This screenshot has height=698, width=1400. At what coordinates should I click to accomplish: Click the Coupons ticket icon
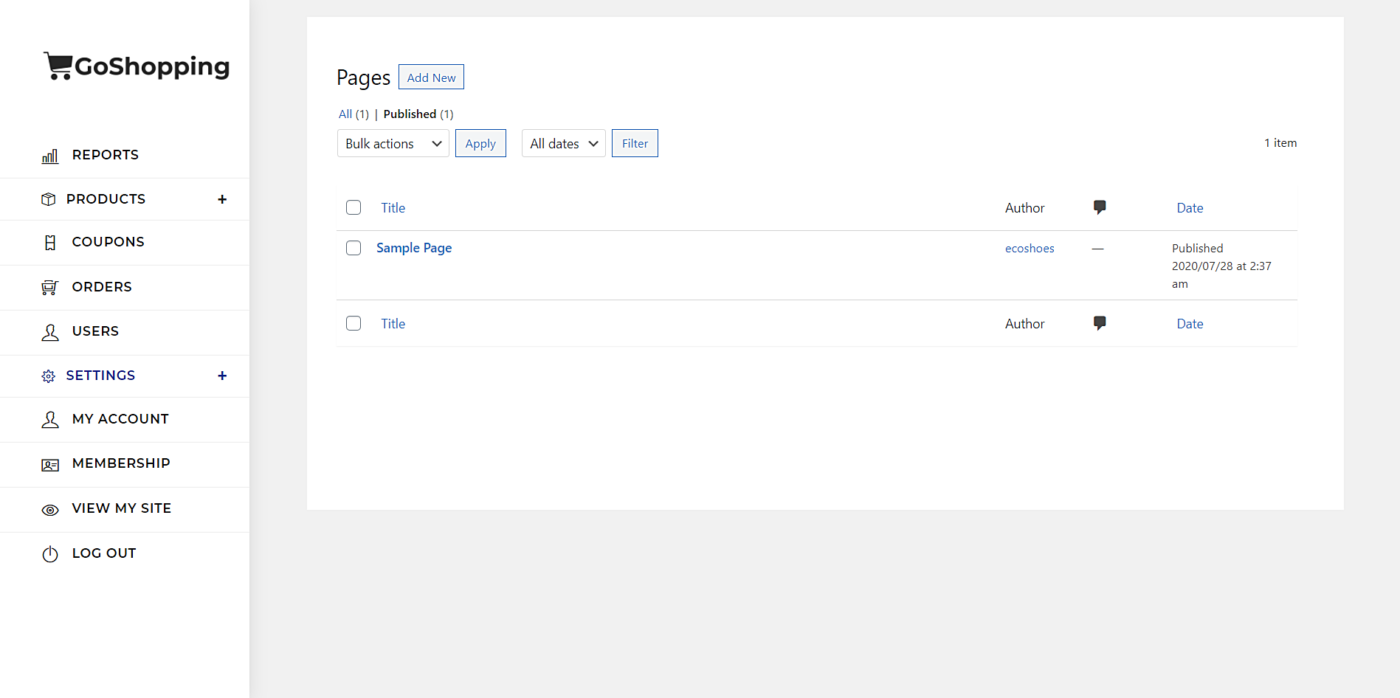(50, 242)
